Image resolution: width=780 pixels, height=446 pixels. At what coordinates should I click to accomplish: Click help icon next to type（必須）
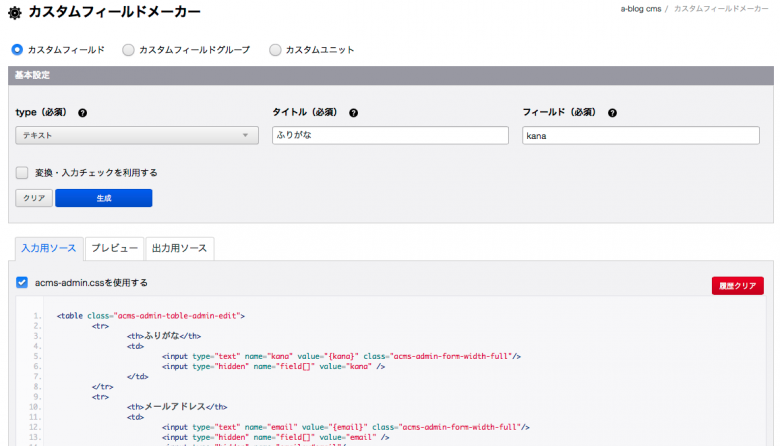pyautogui.click(x=83, y=113)
